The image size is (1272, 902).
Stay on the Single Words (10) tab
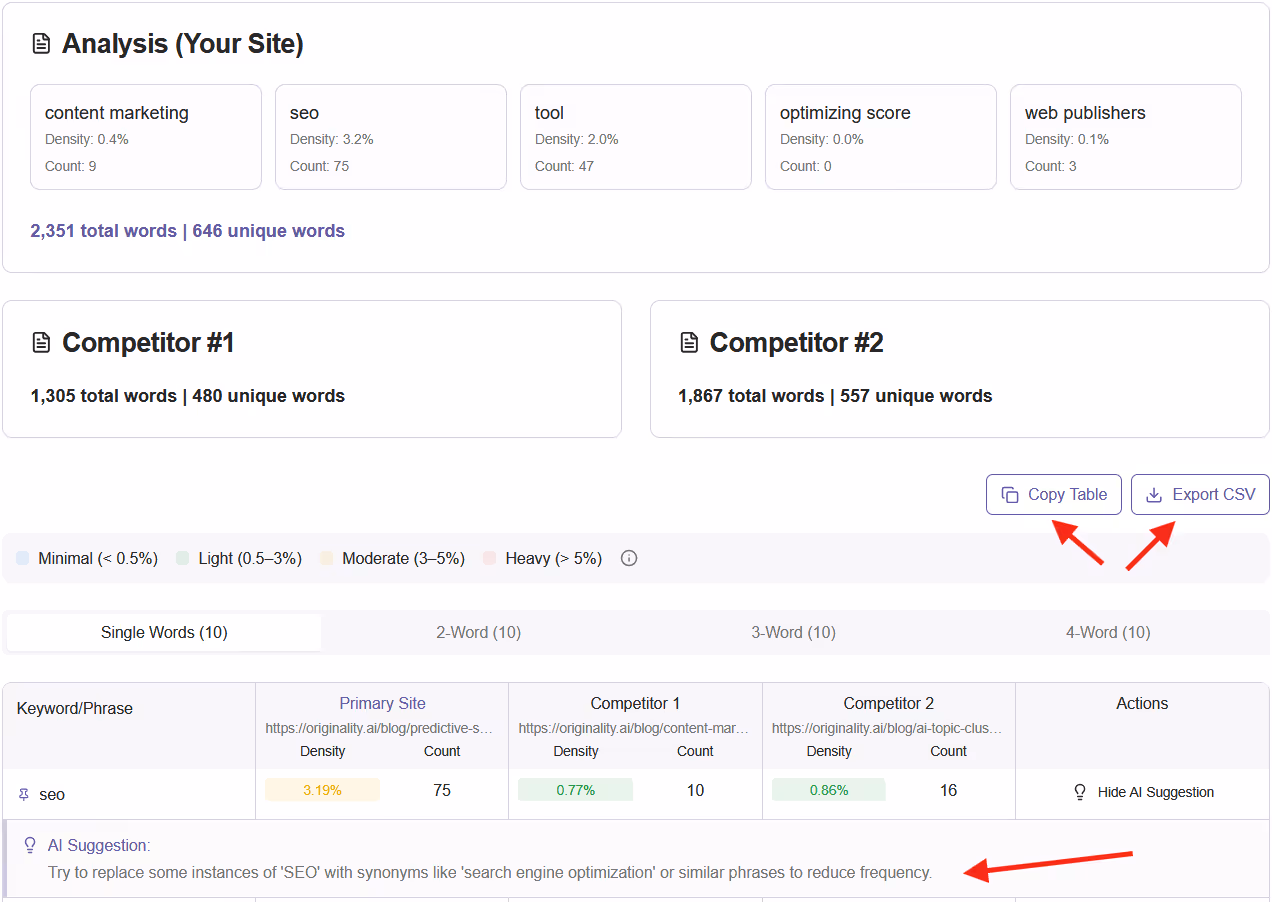click(163, 632)
